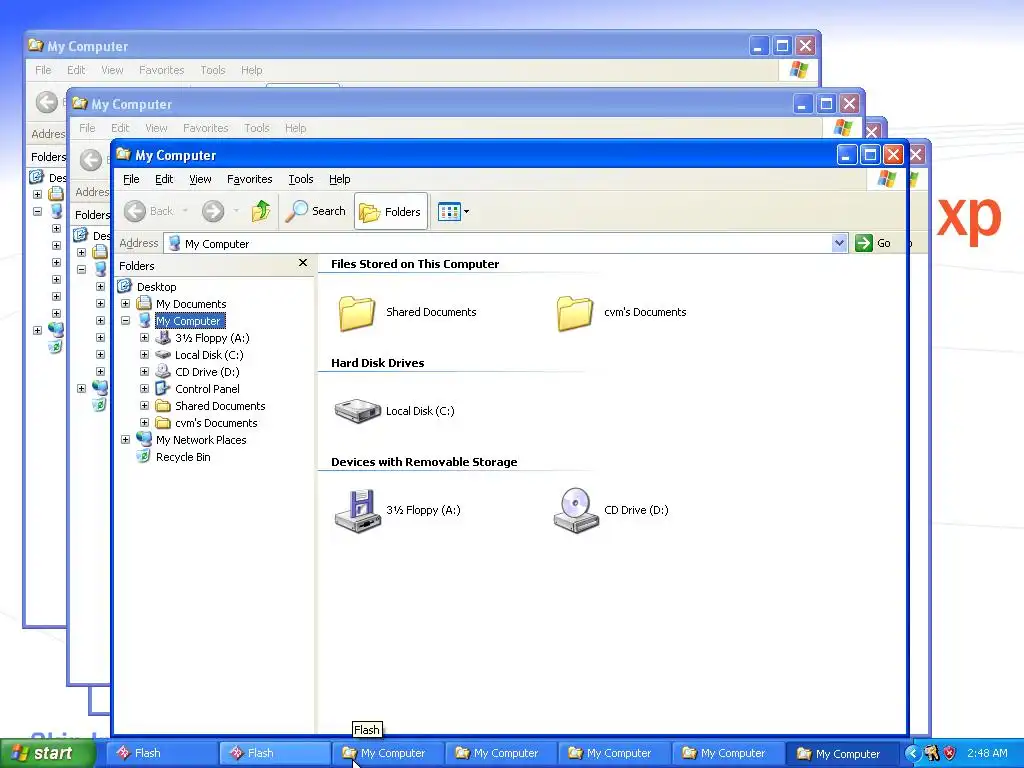Toggle the Folders pane button

coord(391,212)
